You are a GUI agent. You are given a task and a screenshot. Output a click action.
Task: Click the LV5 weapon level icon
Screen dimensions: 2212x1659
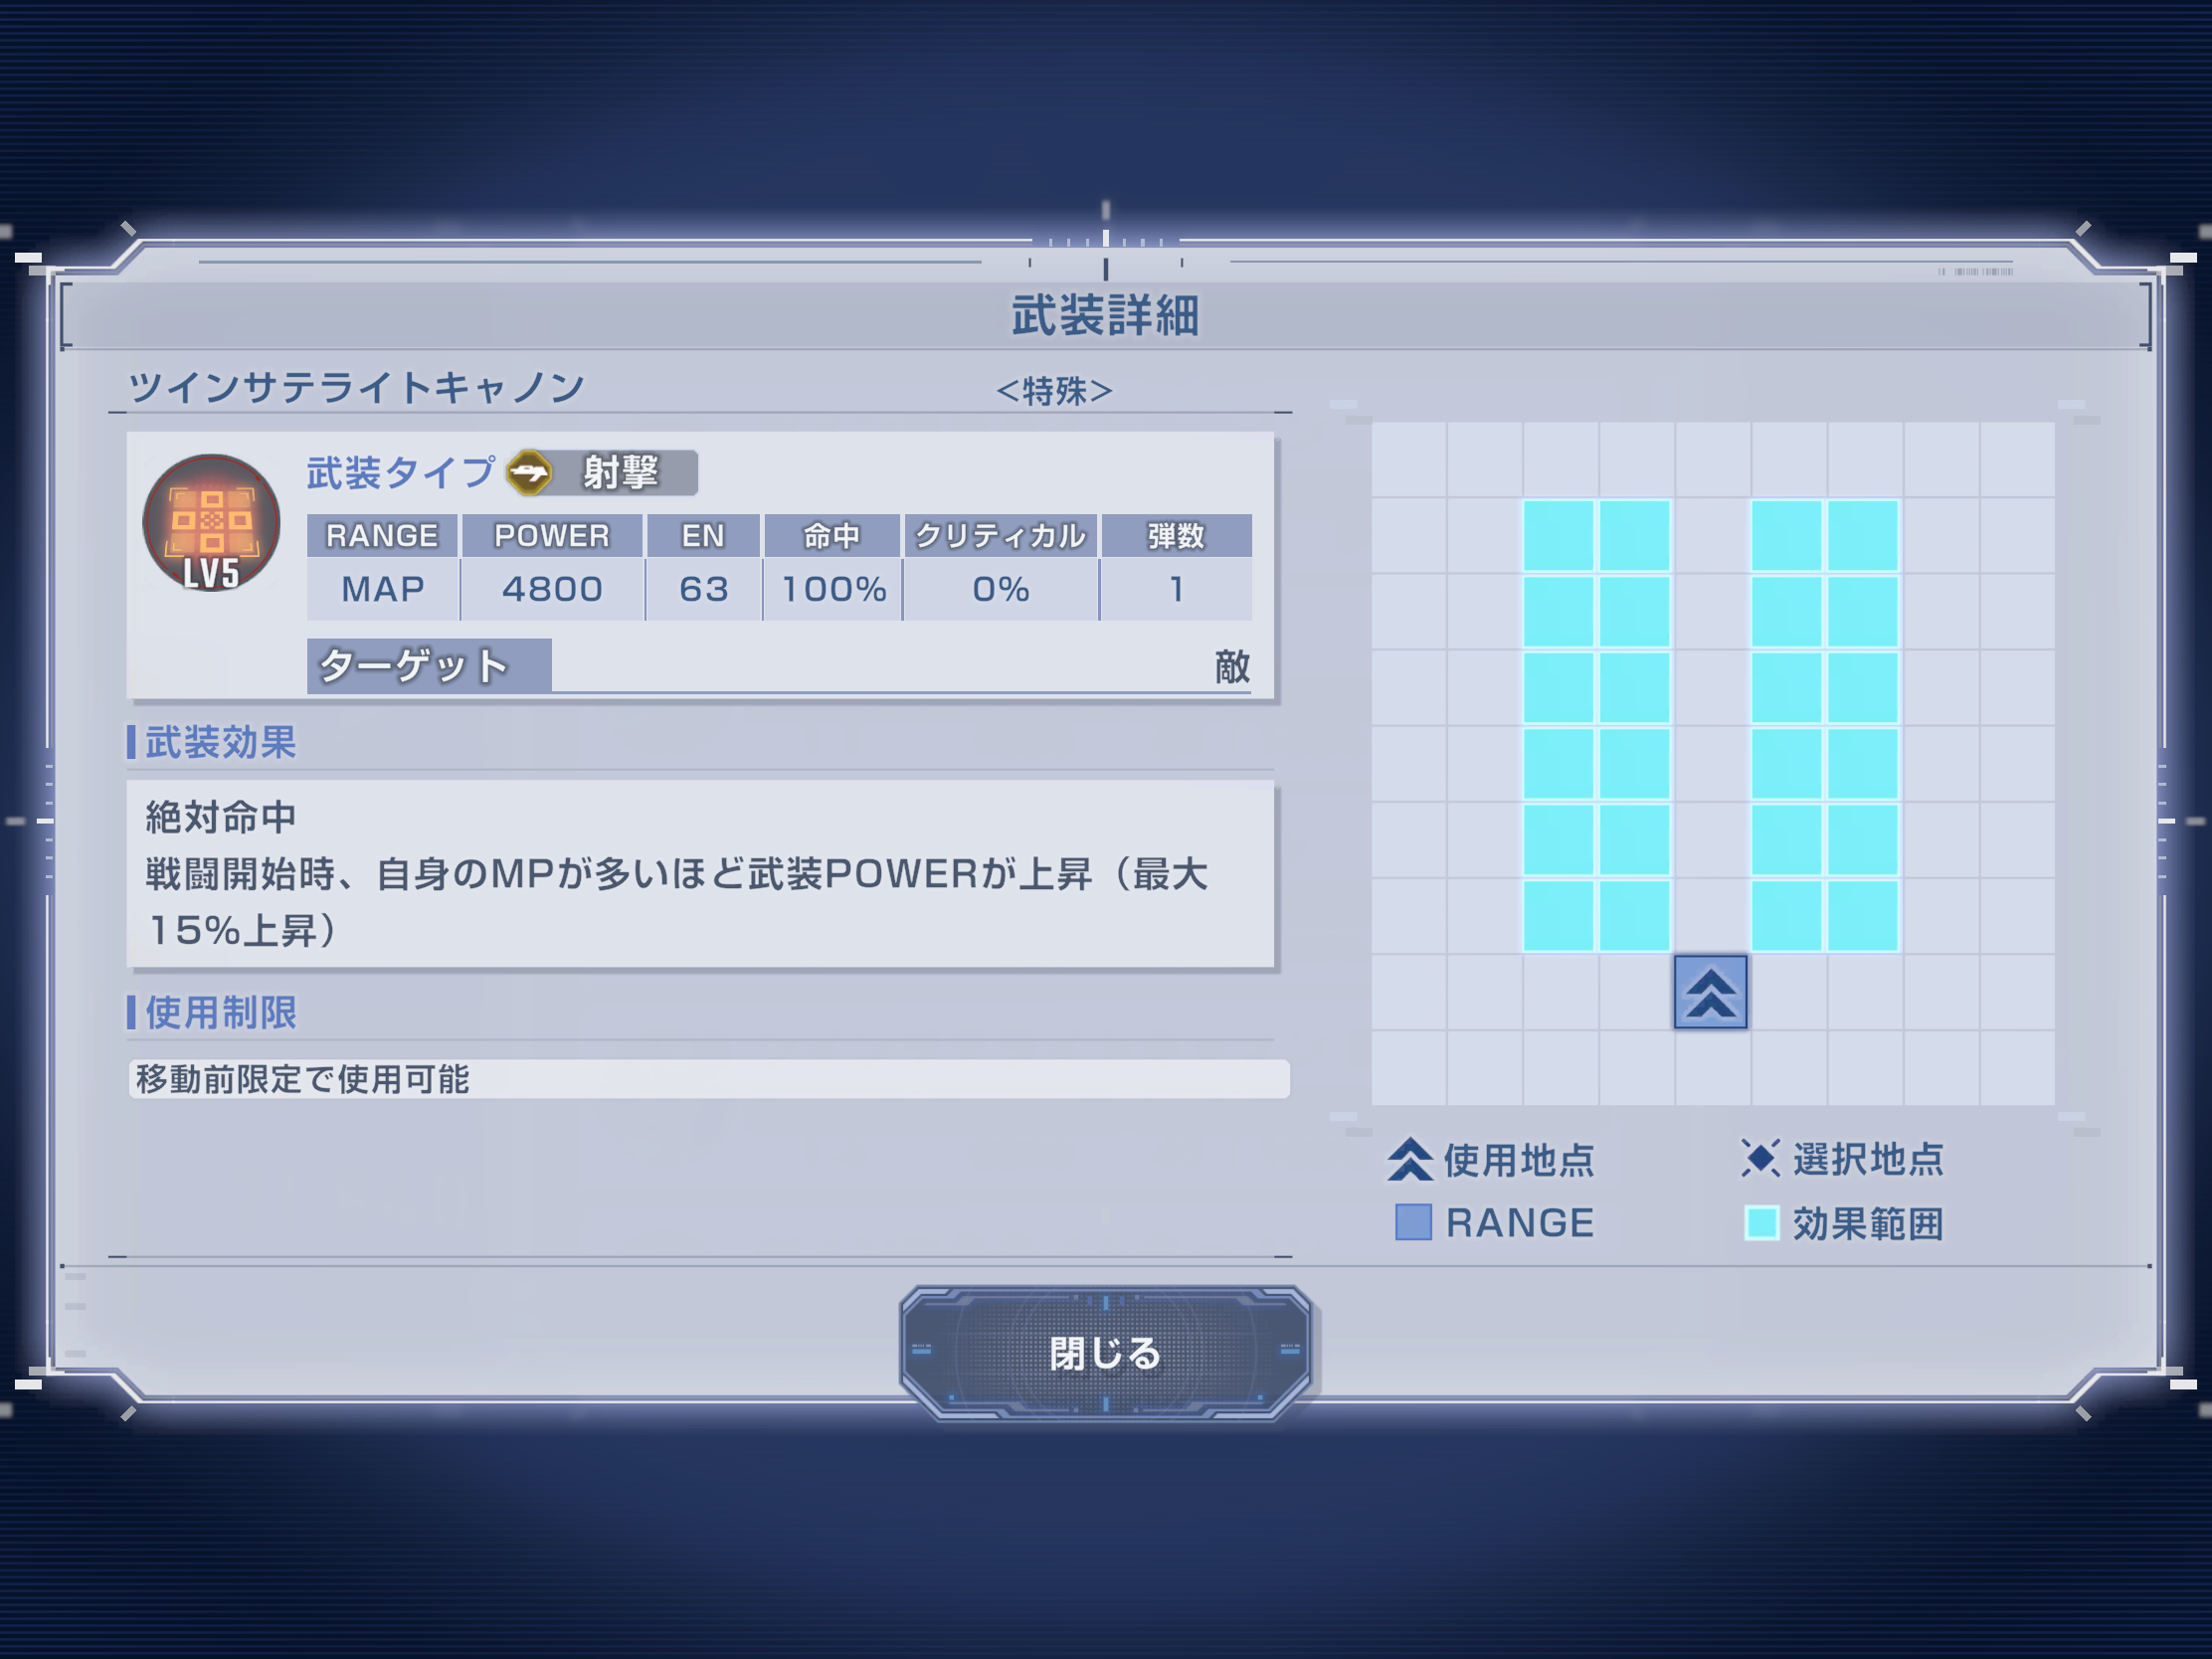click(211, 523)
